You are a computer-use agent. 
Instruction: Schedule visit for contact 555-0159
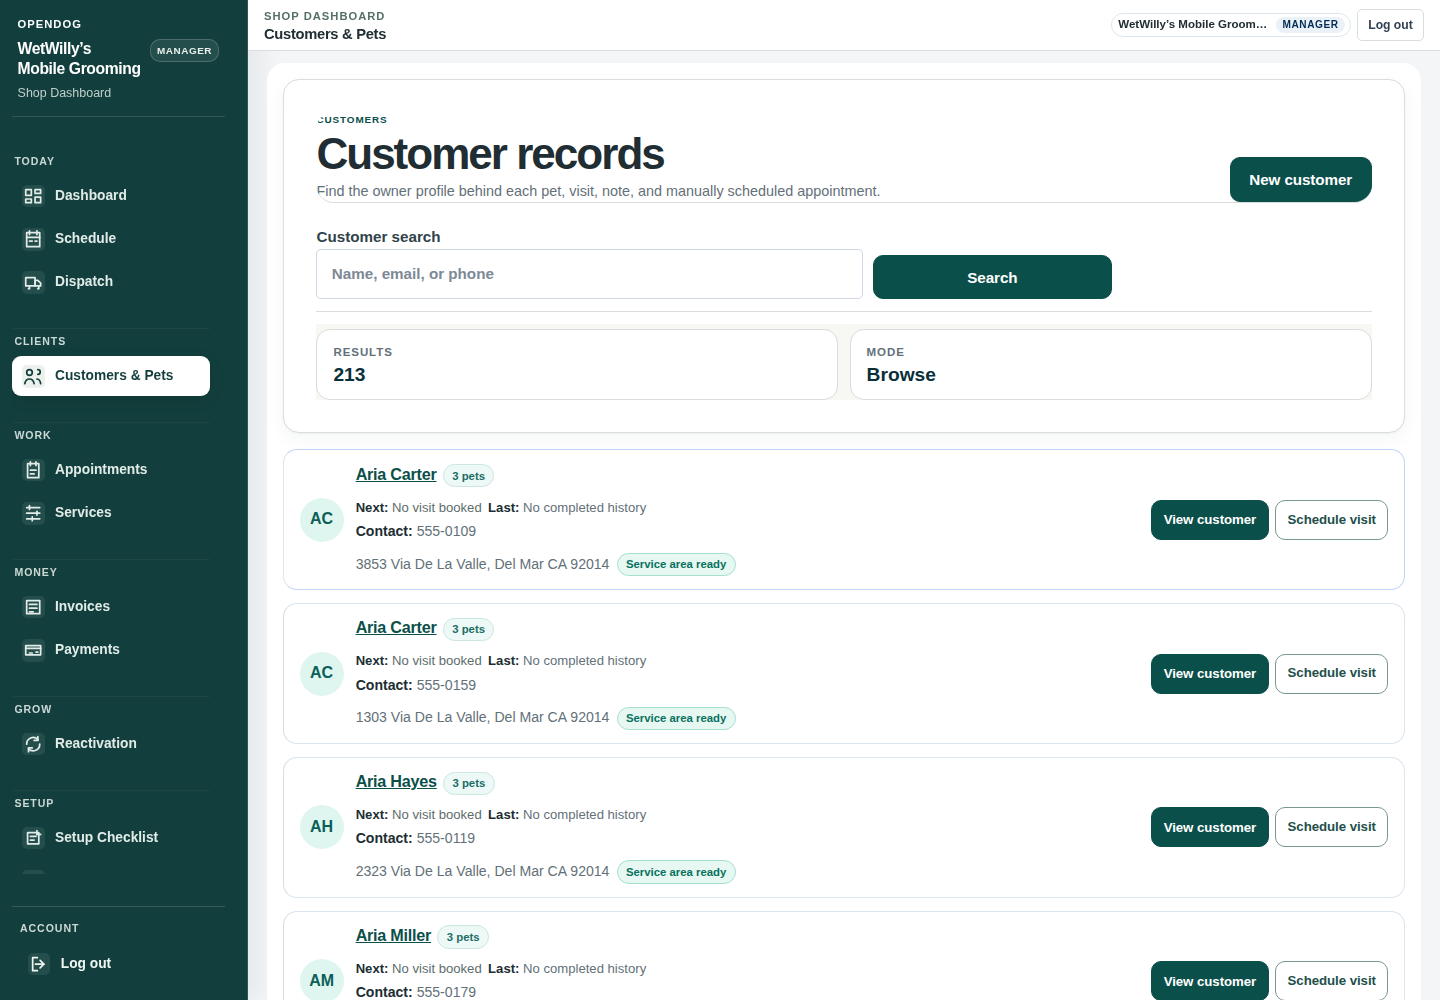[1331, 674]
